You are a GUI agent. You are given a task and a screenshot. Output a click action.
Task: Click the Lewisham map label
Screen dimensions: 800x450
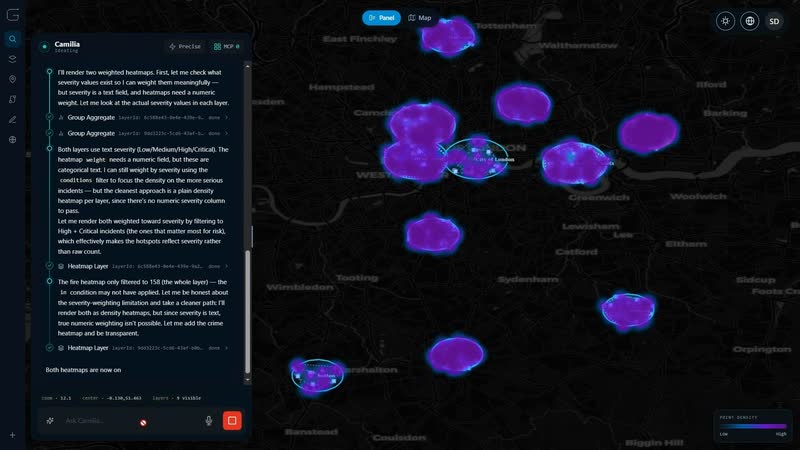coord(591,226)
